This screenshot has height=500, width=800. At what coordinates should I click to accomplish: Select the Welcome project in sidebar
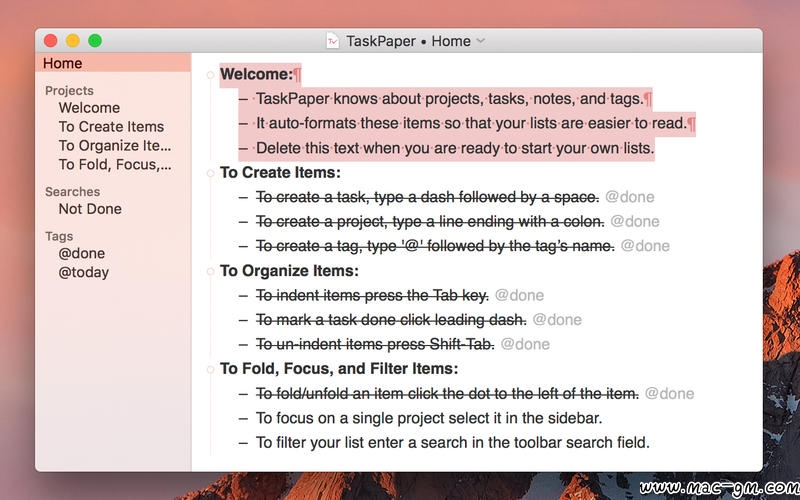[89, 108]
